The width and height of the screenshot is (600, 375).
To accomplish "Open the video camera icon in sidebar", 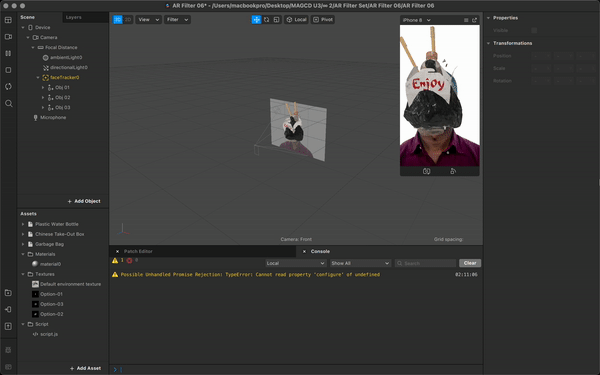I will tap(8, 37).
